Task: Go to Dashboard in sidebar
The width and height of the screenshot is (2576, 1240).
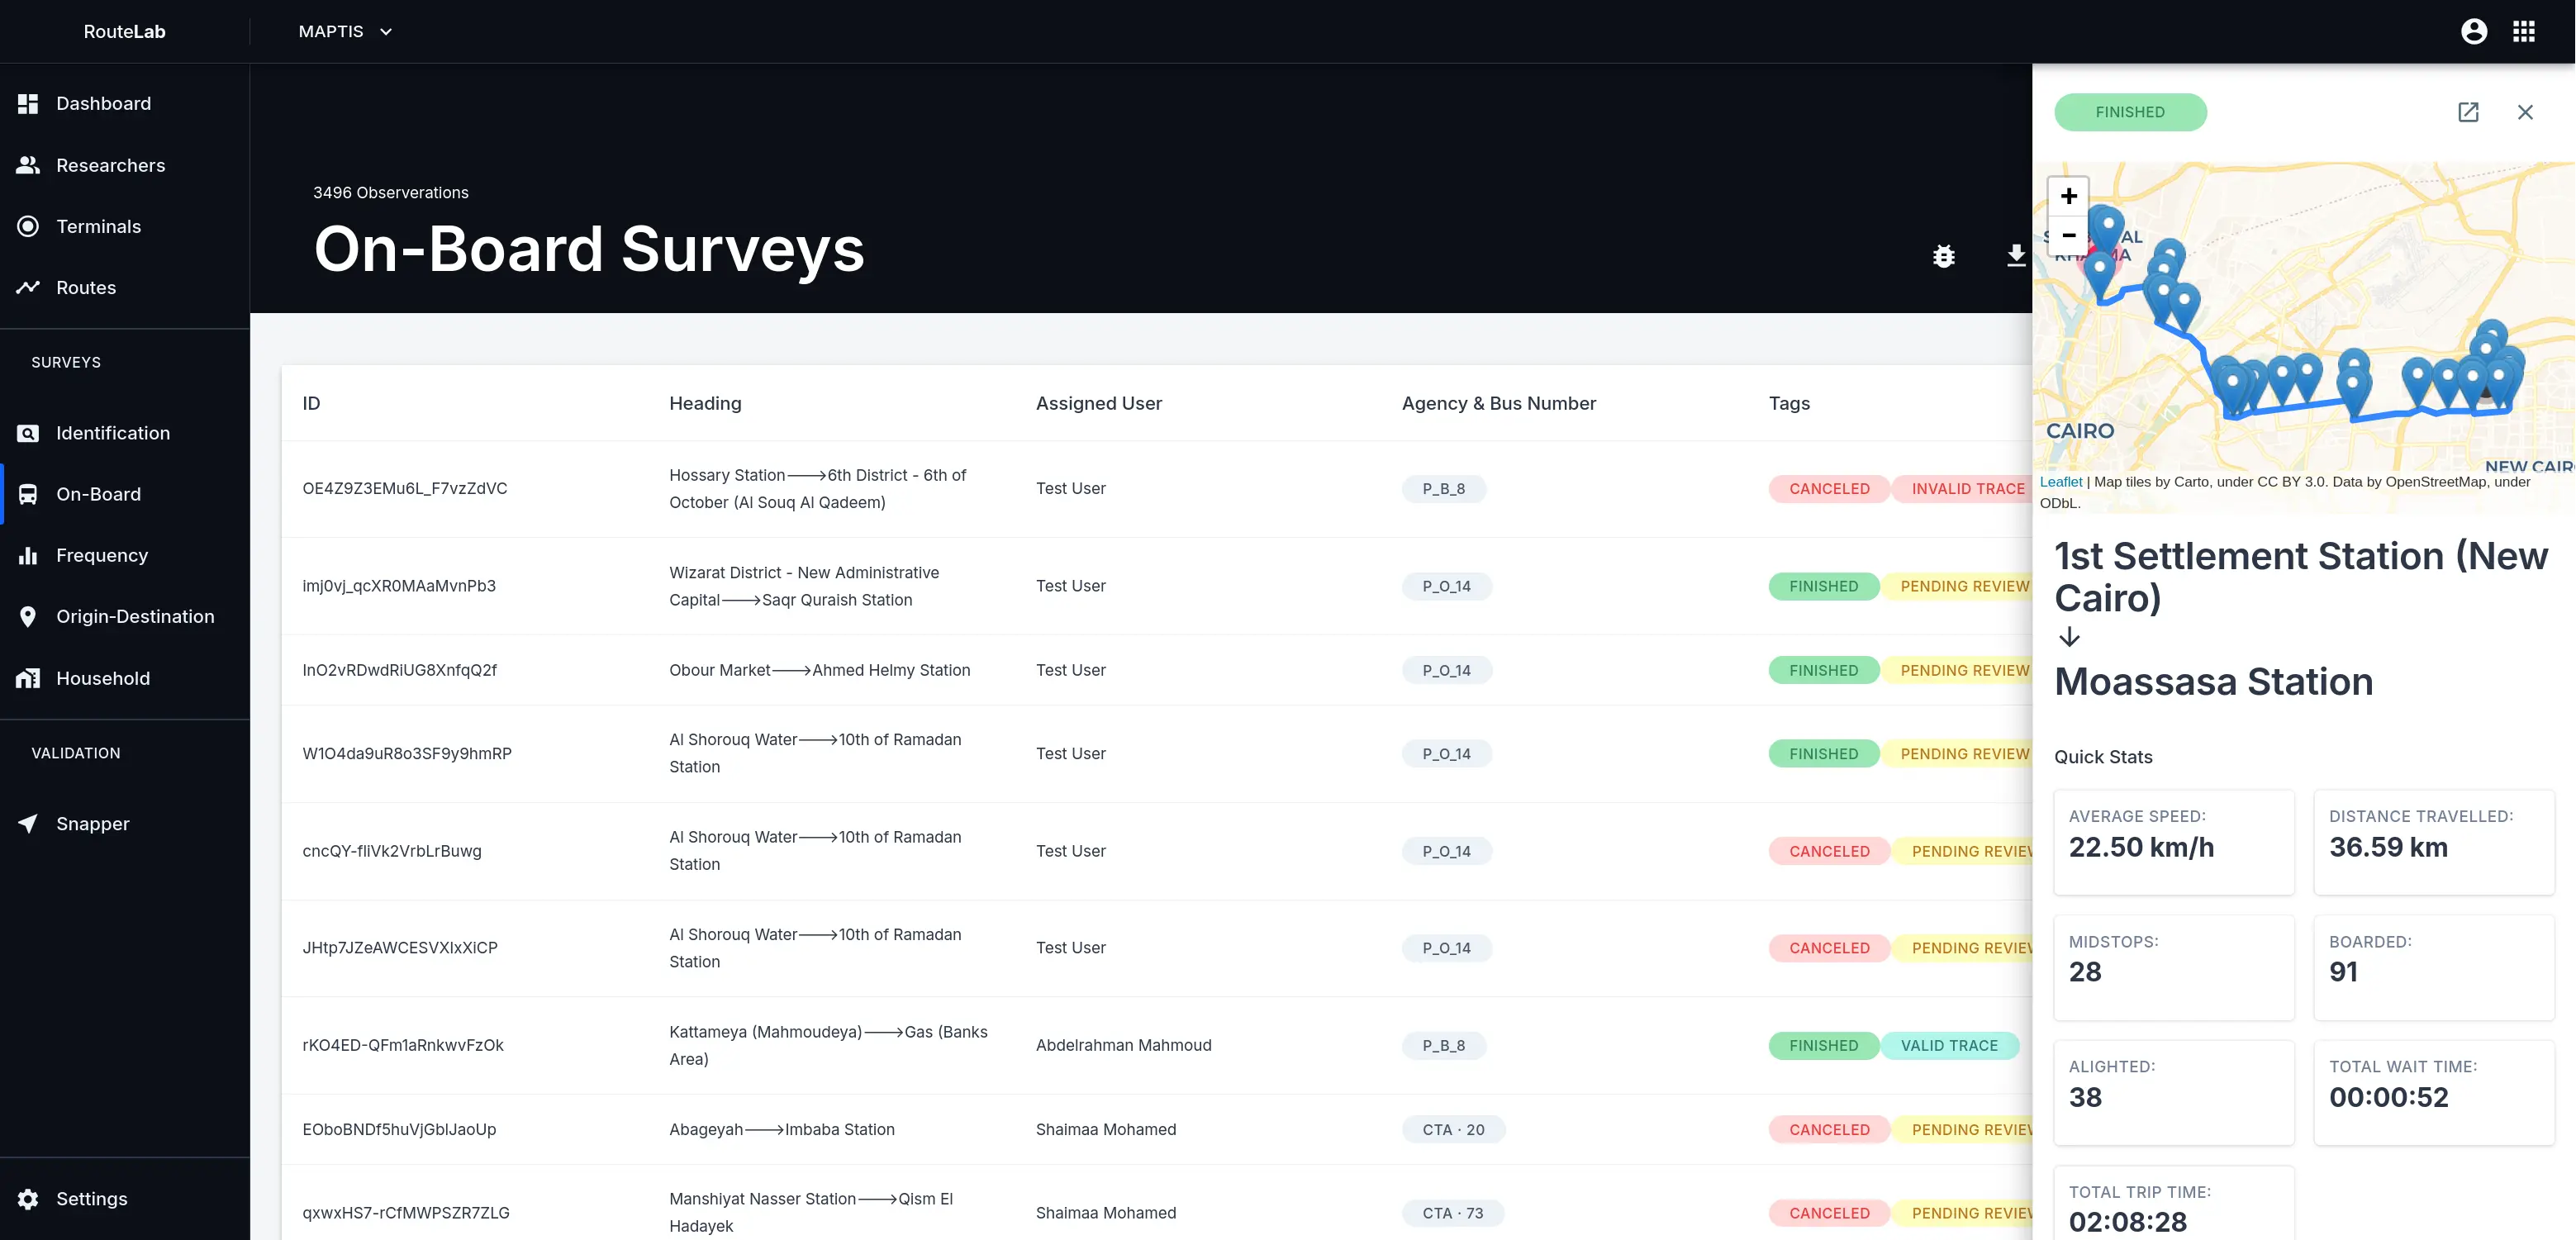Action: click(103, 103)
